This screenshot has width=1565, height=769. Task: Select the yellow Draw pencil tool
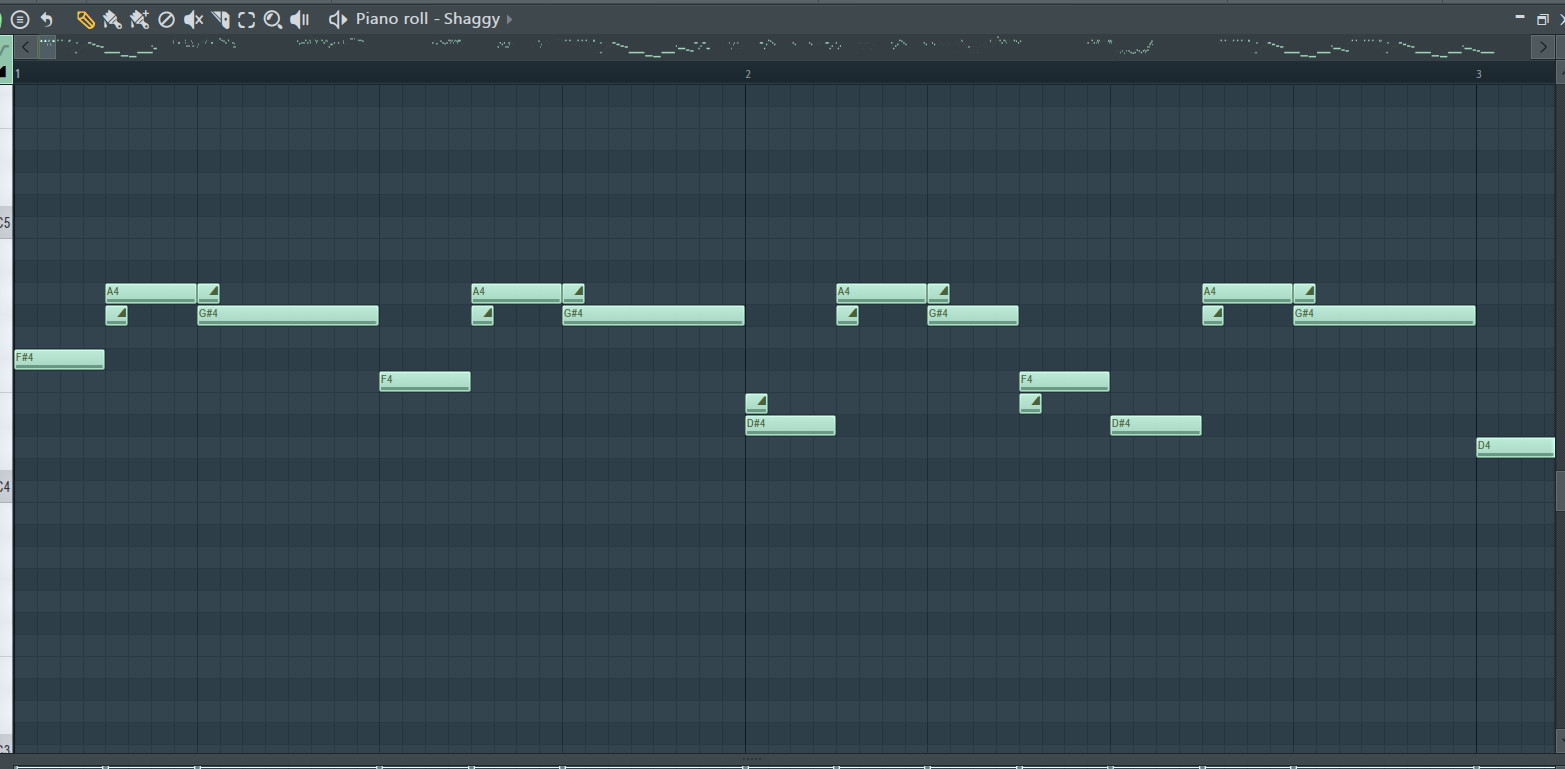click(x=86, y=18)
